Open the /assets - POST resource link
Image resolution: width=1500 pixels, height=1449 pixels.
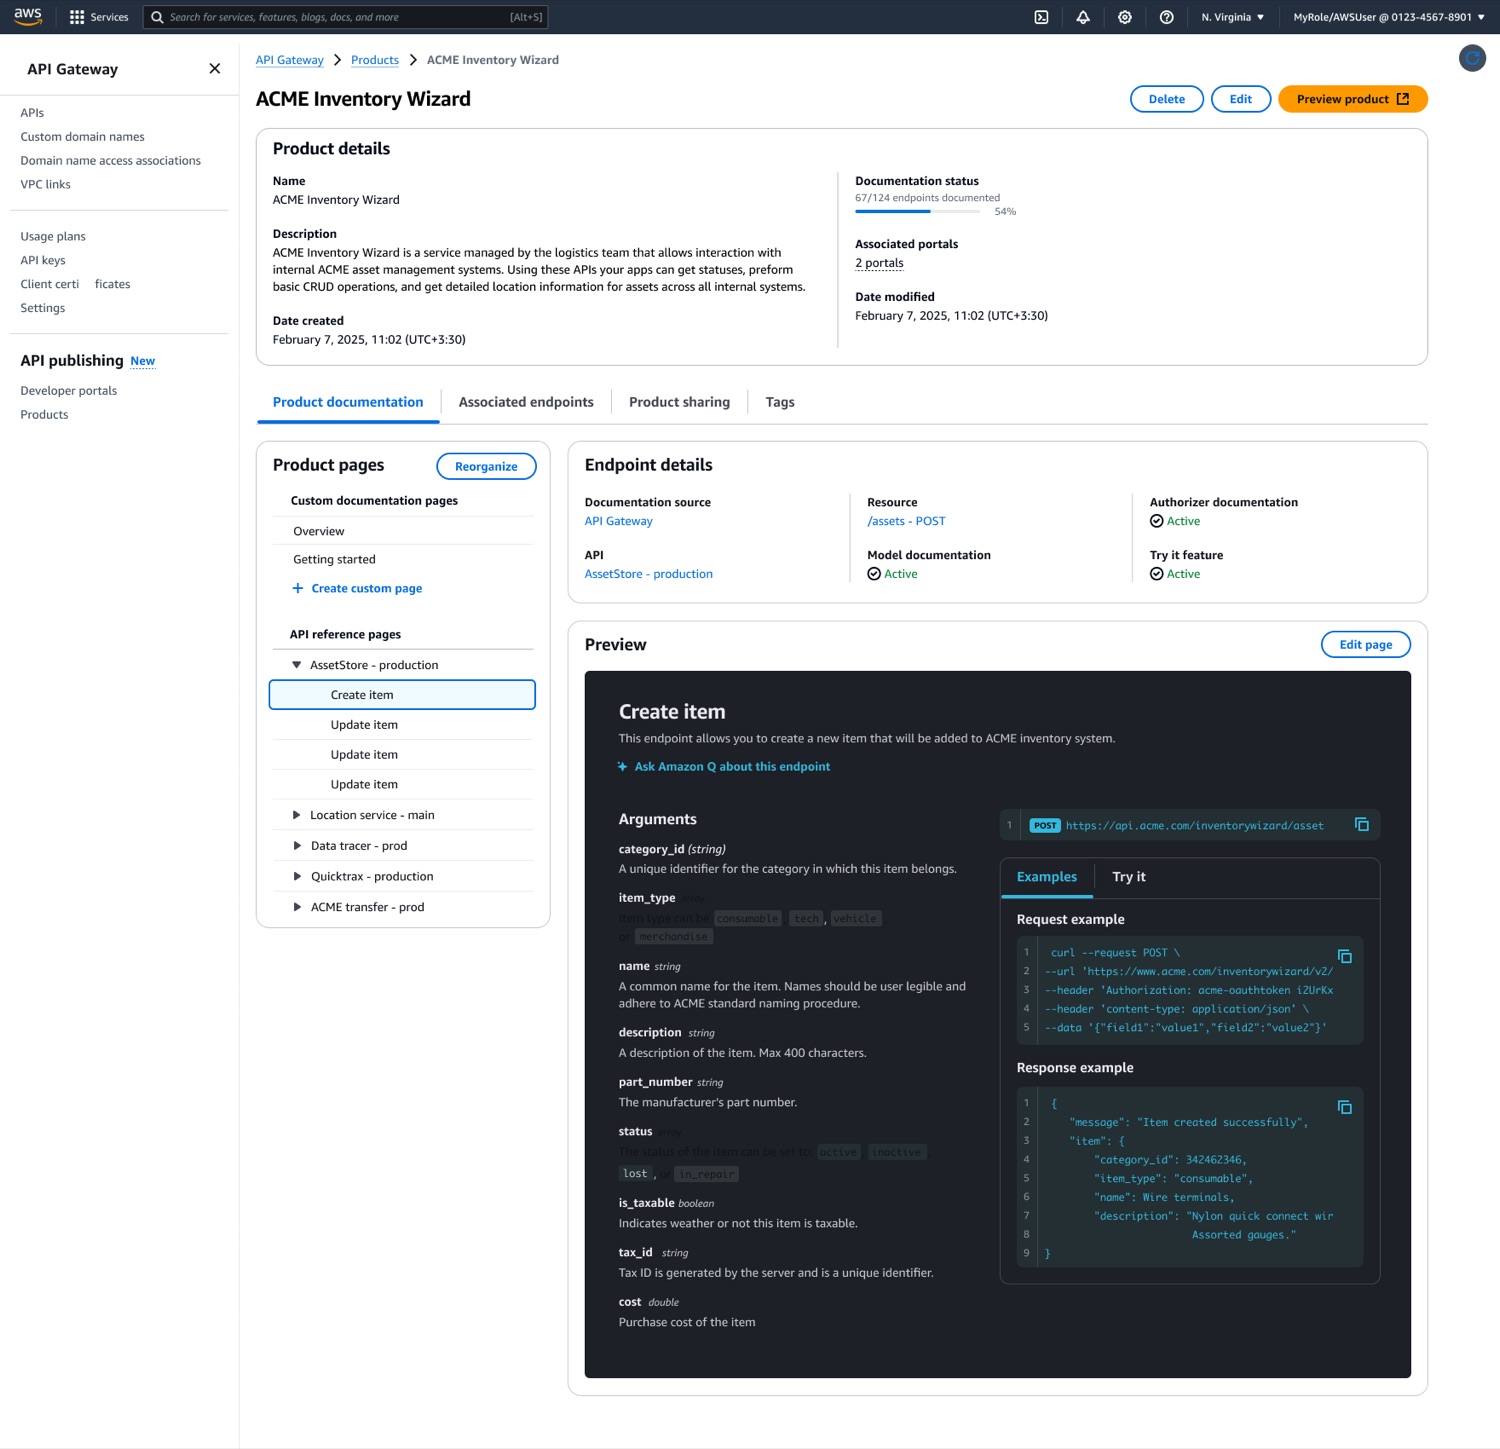coord(906,521)
